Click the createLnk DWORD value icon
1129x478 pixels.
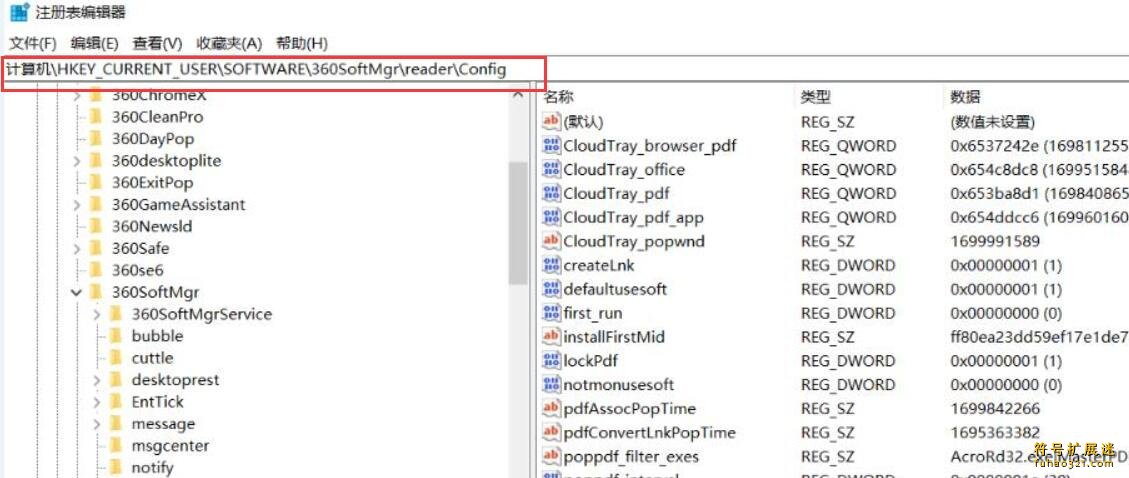coord(552,265)
